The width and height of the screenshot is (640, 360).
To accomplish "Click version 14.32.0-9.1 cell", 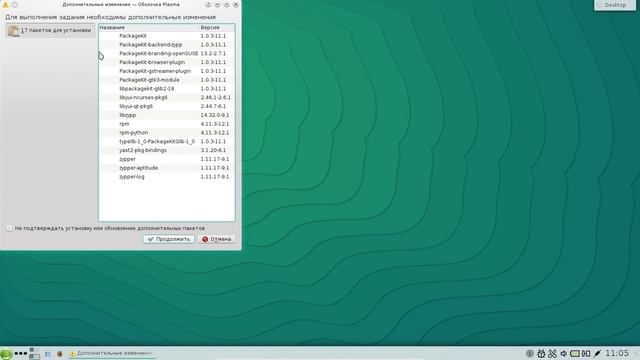I will (215, 115).
